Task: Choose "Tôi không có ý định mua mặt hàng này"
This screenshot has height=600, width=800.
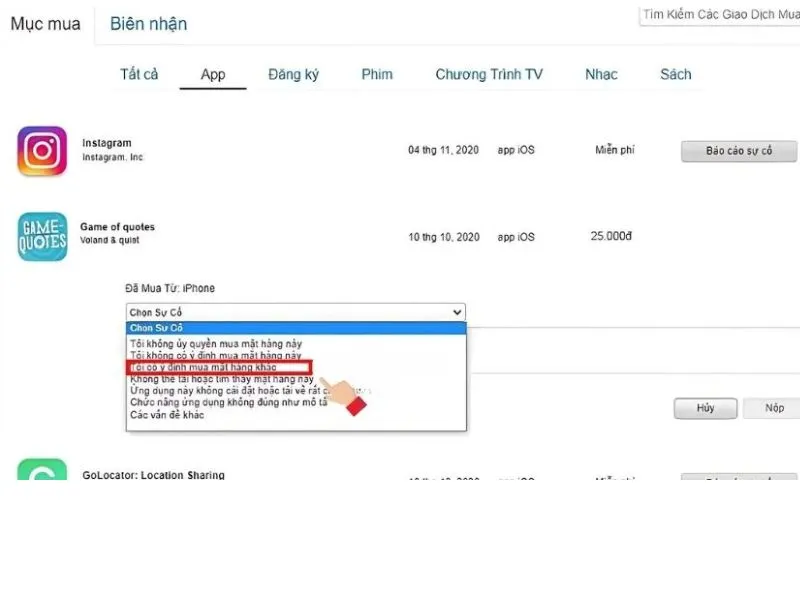Action: point(215,355)
